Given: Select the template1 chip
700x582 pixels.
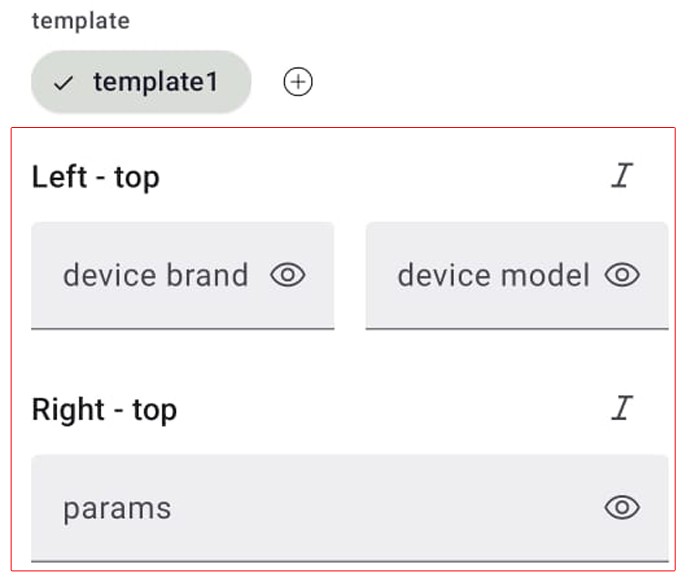Looking at the screenshot, I should (x=141, y=82).
